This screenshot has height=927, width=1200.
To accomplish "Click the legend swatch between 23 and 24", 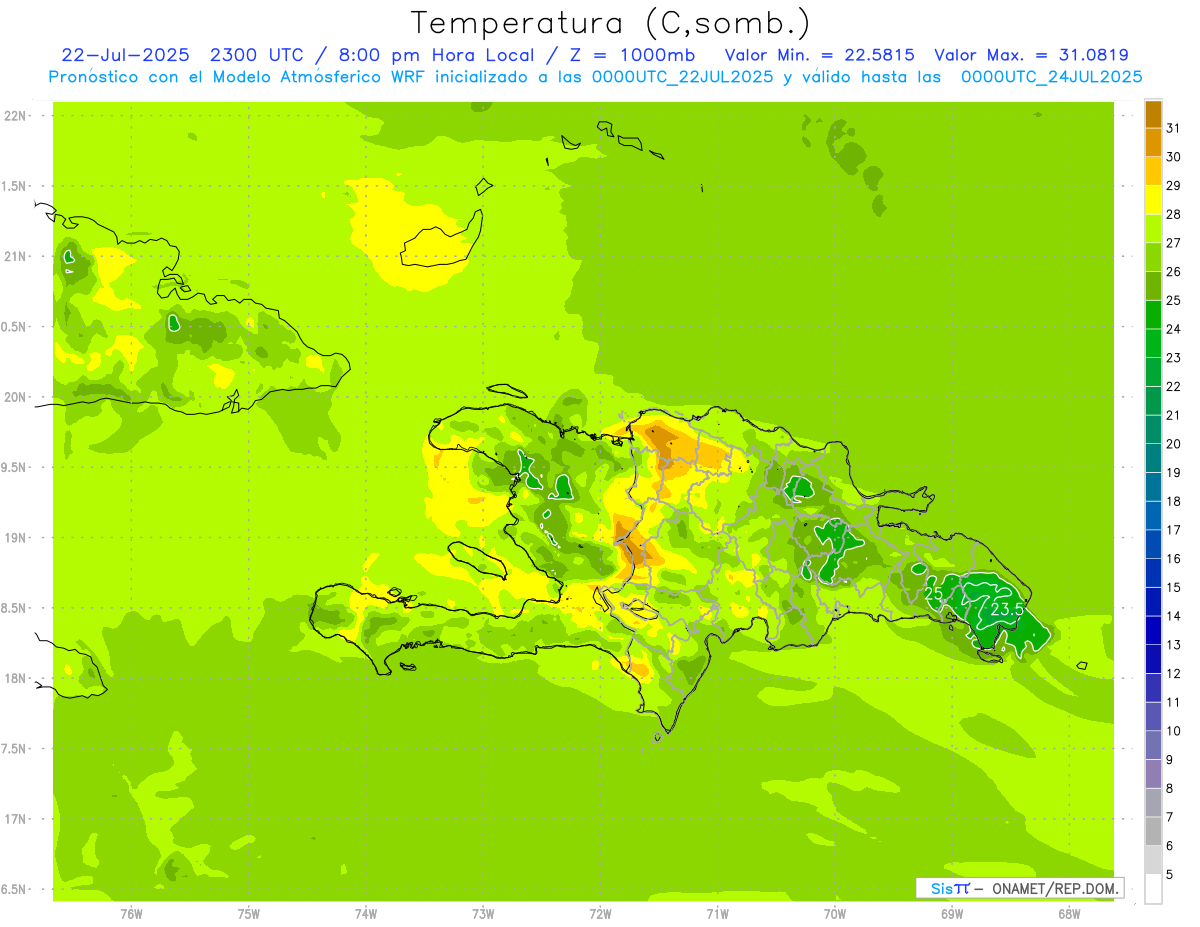I will click(1153, 343).
